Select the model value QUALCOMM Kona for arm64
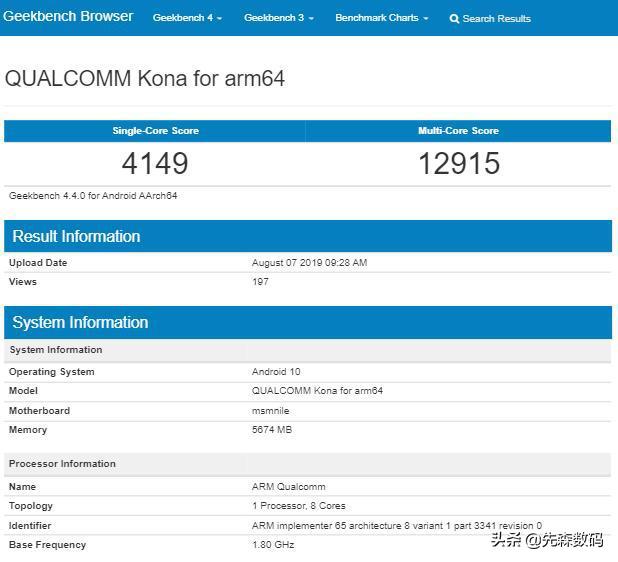618x562 pixels. pyautogui.click(x=317, y=391)
